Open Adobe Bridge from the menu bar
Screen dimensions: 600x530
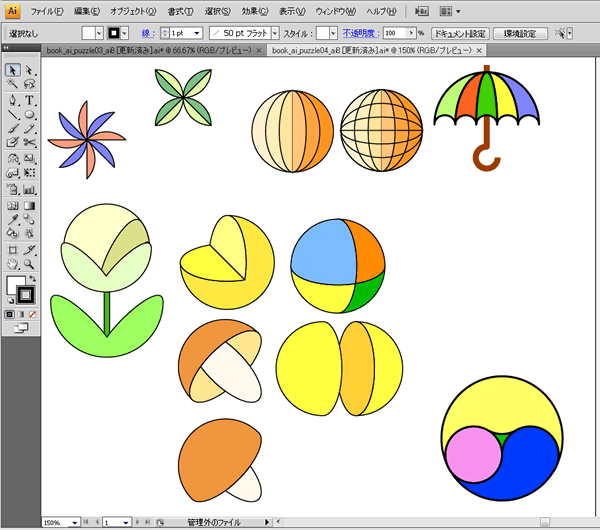[x=422, y=11]
